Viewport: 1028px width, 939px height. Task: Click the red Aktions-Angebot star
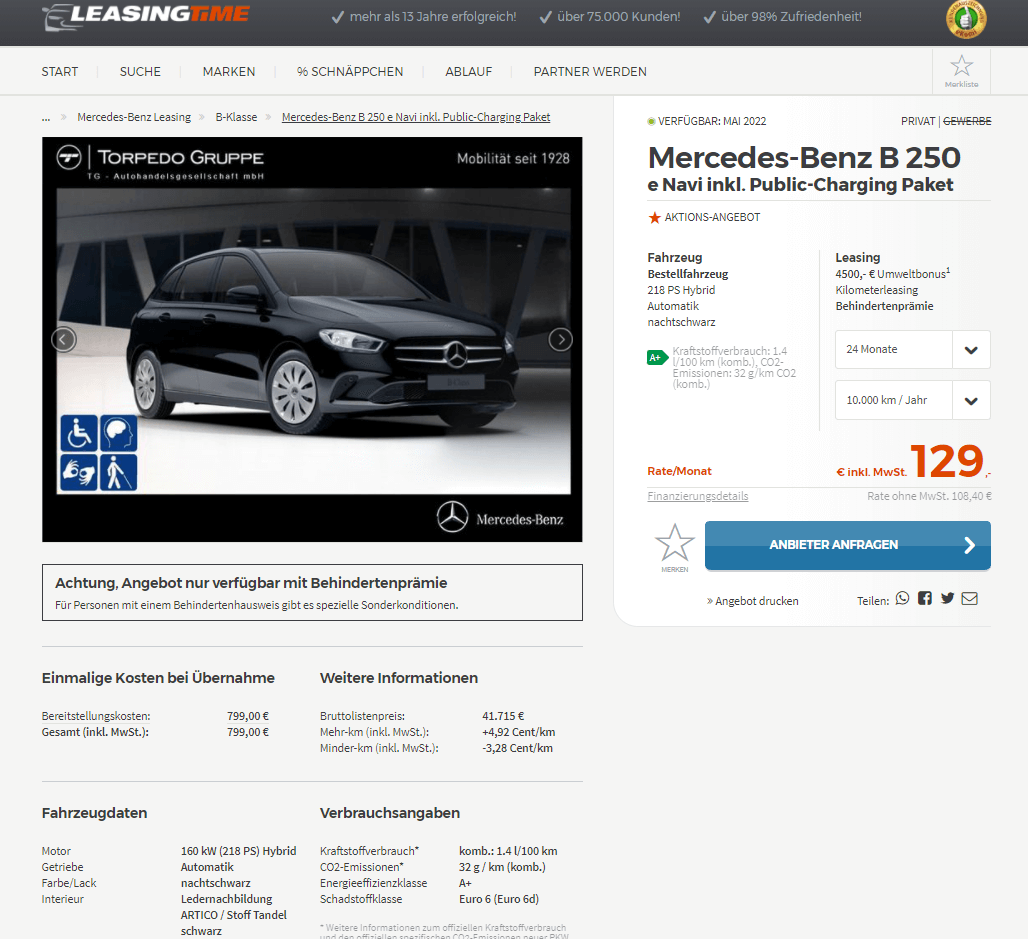[x=654, y=218]
